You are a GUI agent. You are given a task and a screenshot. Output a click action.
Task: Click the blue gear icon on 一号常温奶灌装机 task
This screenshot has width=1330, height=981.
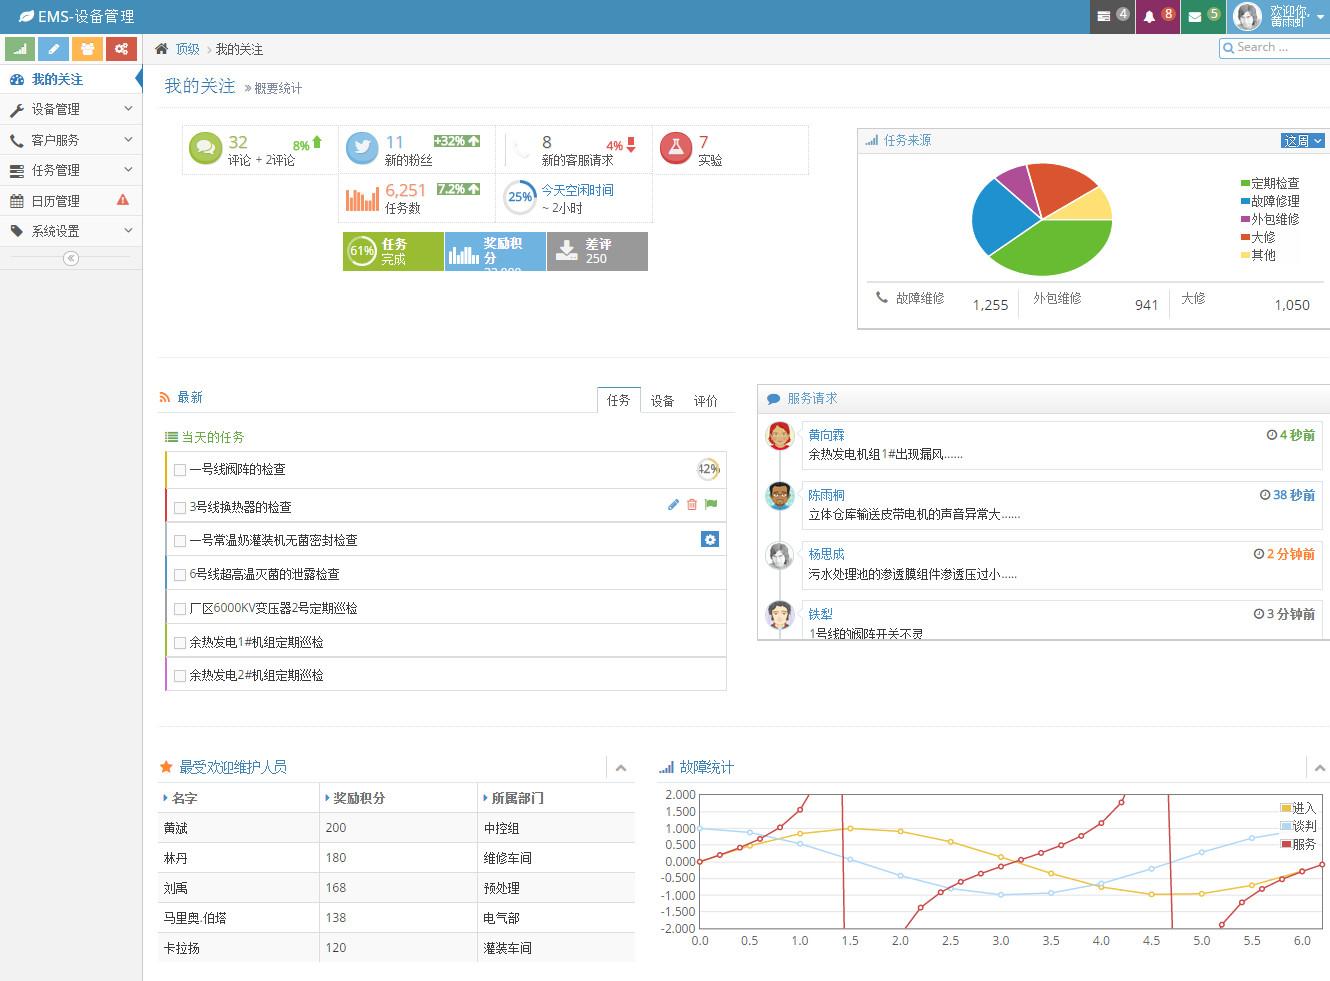click(x=710, y=540)
